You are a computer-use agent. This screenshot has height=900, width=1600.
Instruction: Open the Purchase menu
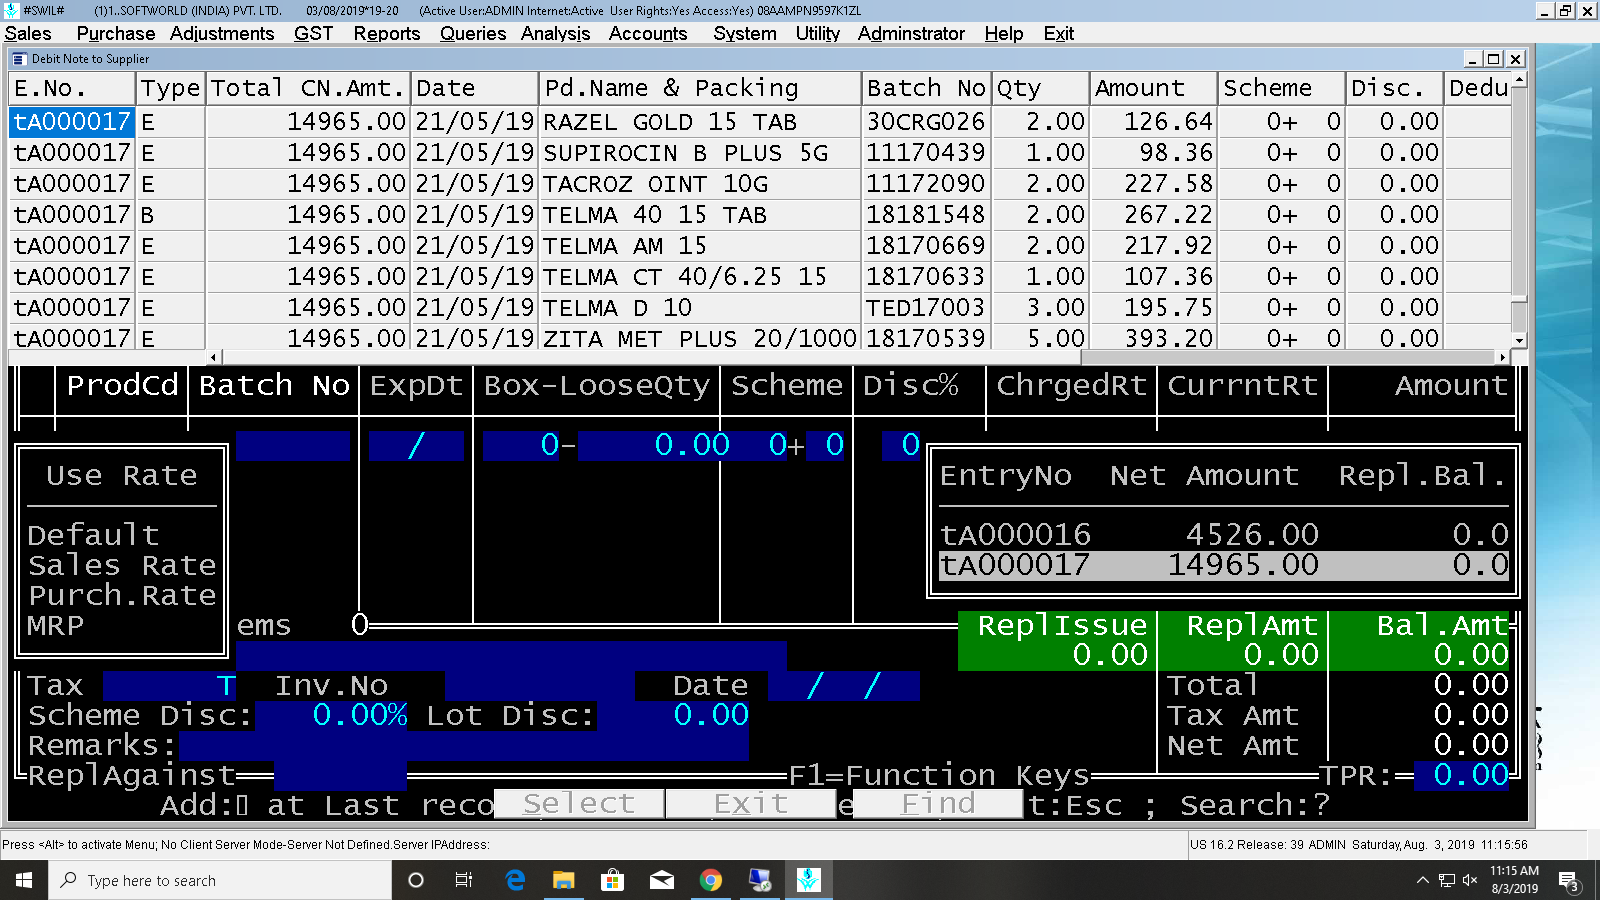116,33
